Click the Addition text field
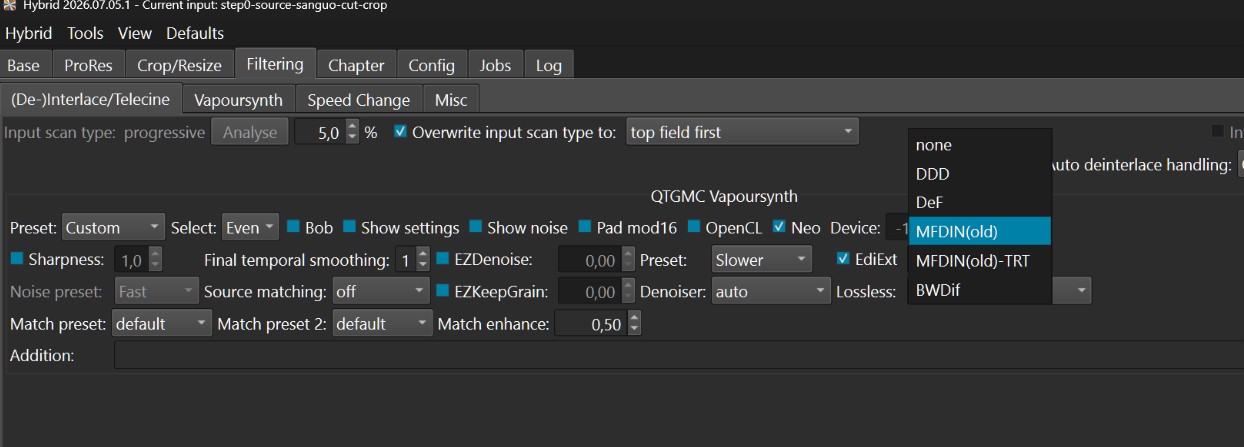Image resolution: width=1244 pixels, height=447 pixels. click(679, 355)
